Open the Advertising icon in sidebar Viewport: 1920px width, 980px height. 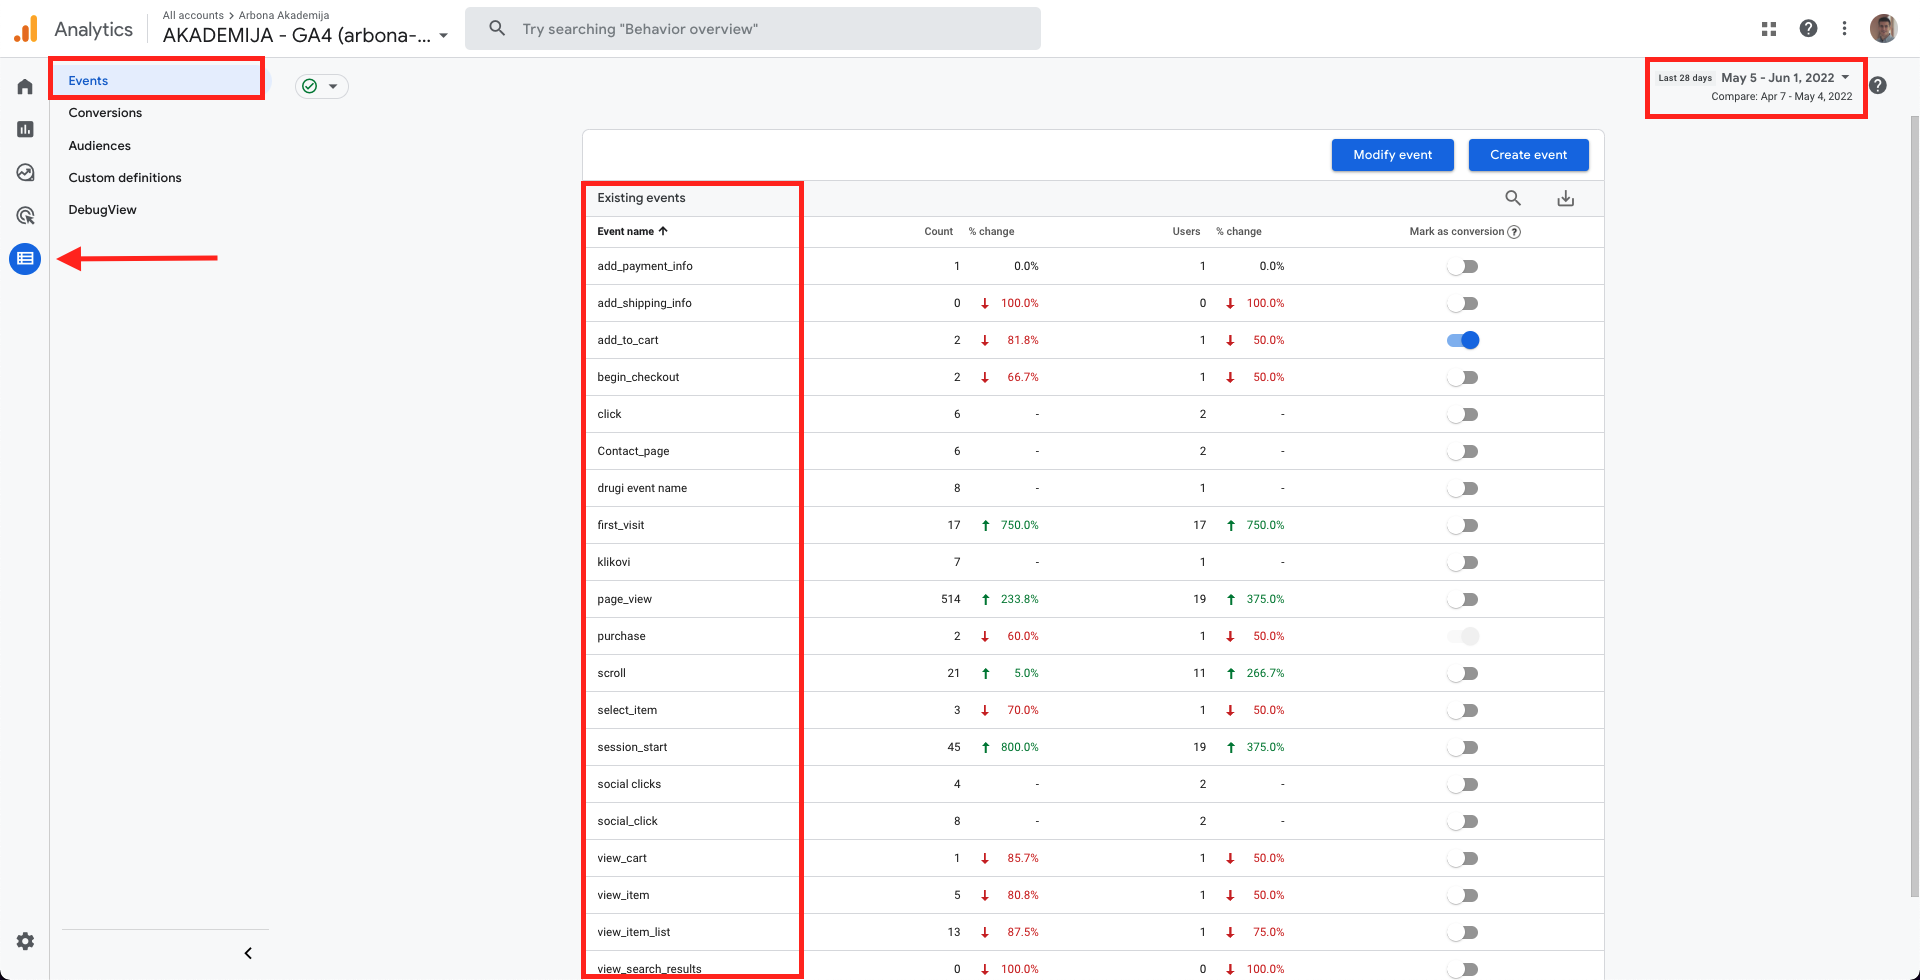[x=25, y=215]
